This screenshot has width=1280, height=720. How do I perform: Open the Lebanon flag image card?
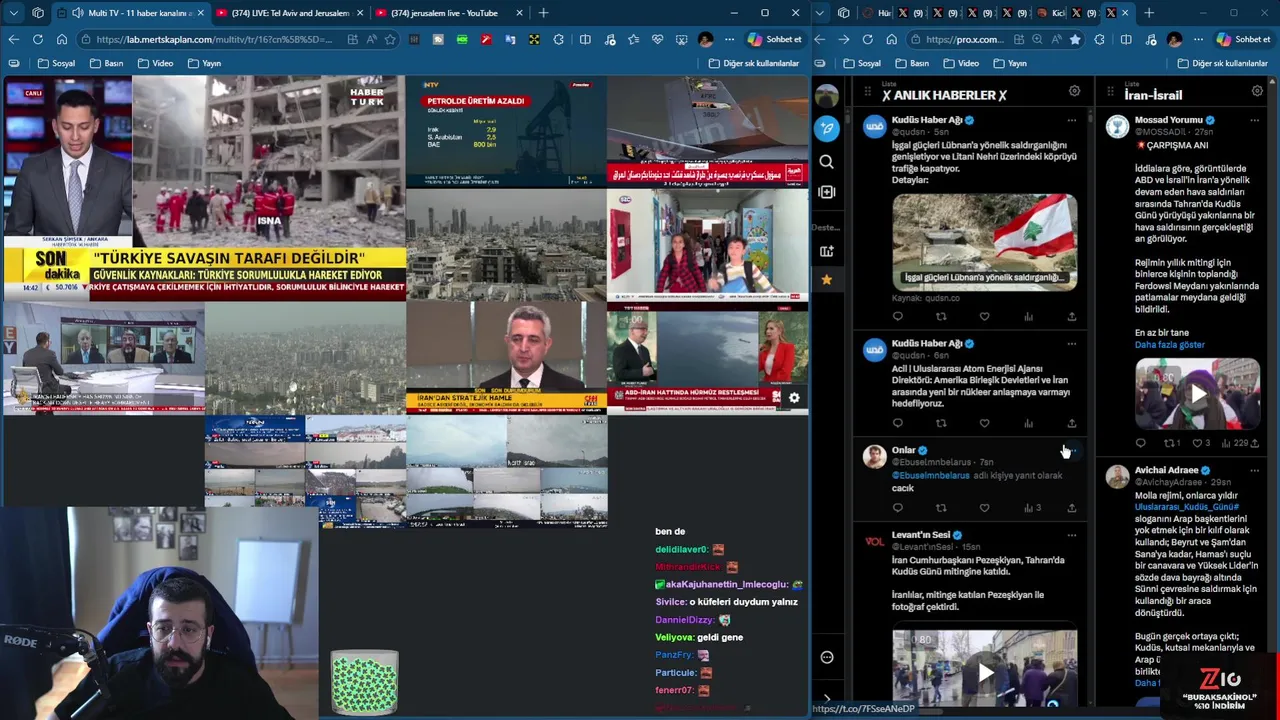(985, 242)
